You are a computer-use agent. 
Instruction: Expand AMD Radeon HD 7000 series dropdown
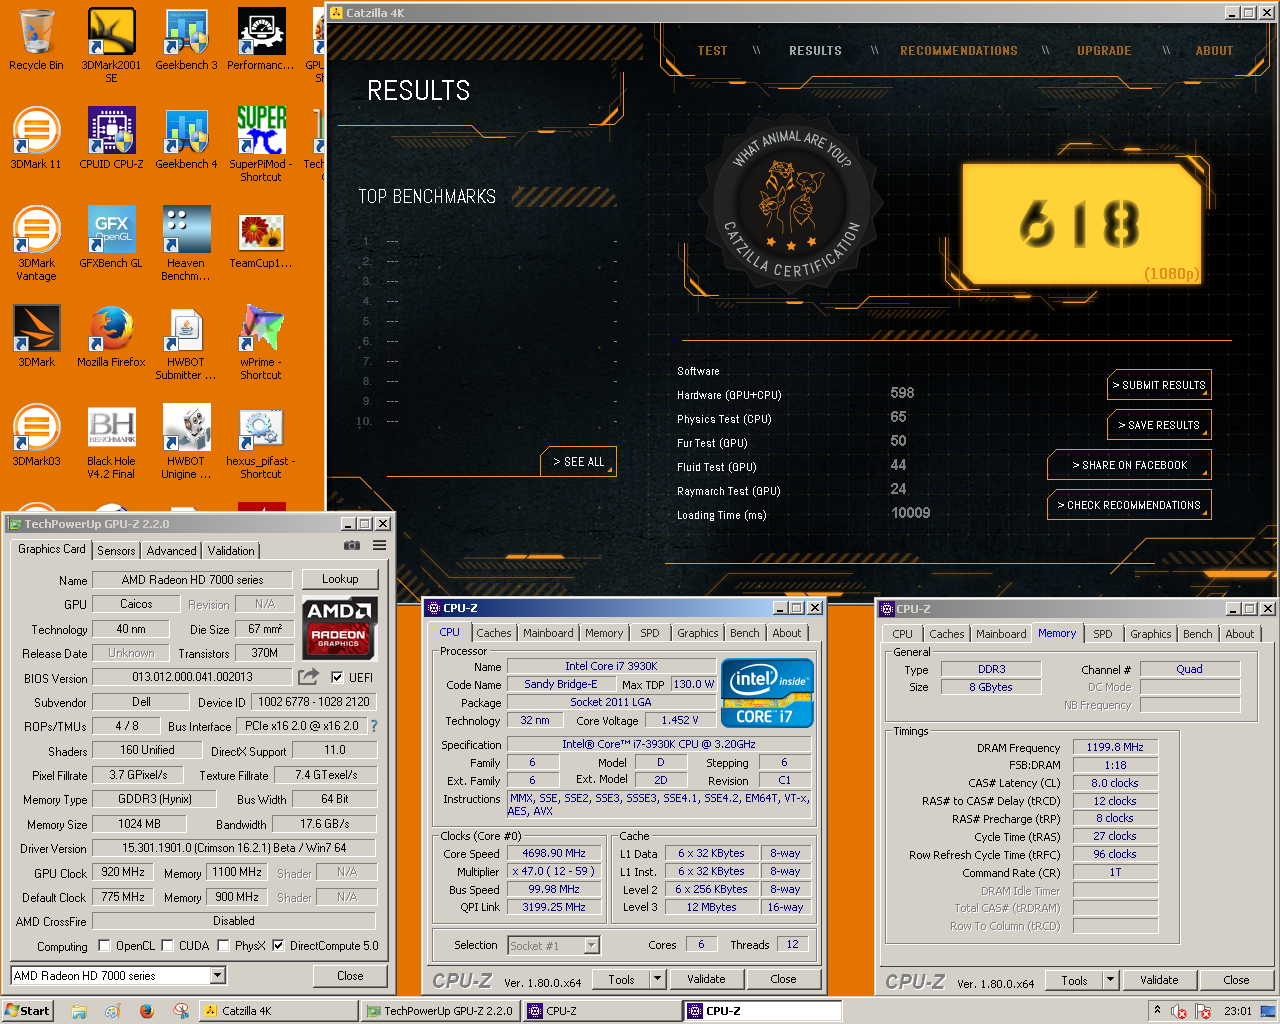pyautogui.click(x=218, y=975)
